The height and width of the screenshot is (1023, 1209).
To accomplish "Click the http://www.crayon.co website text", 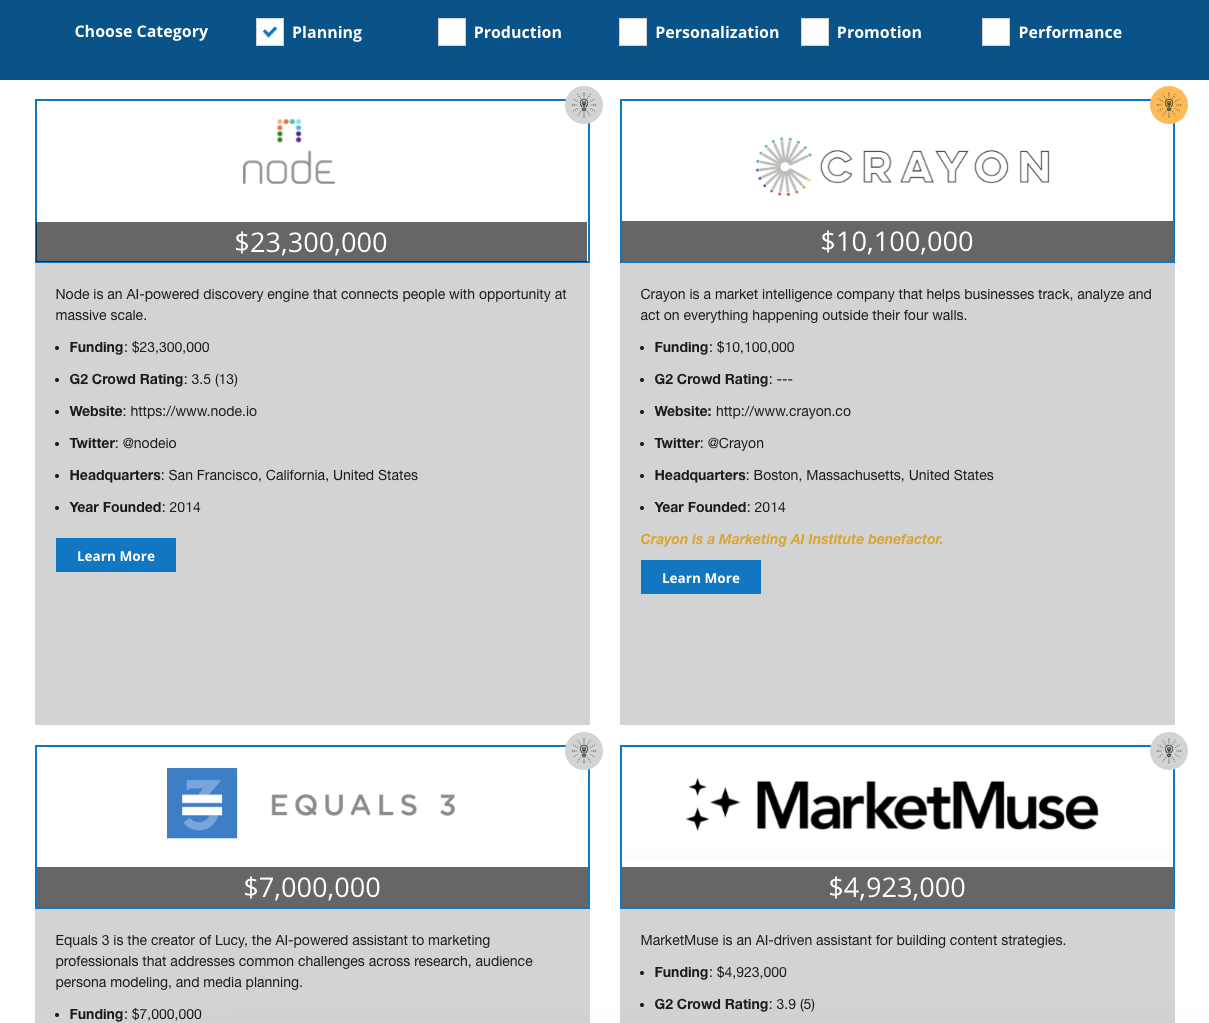I will pos(783,411).
